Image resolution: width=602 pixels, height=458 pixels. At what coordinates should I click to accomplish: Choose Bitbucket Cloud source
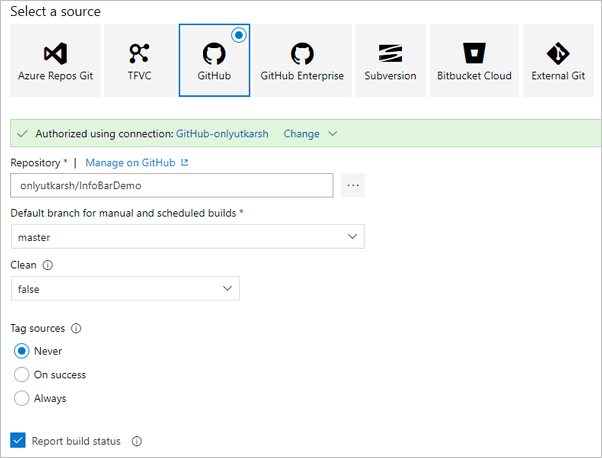pyautogui.click(x=474, y=61)
